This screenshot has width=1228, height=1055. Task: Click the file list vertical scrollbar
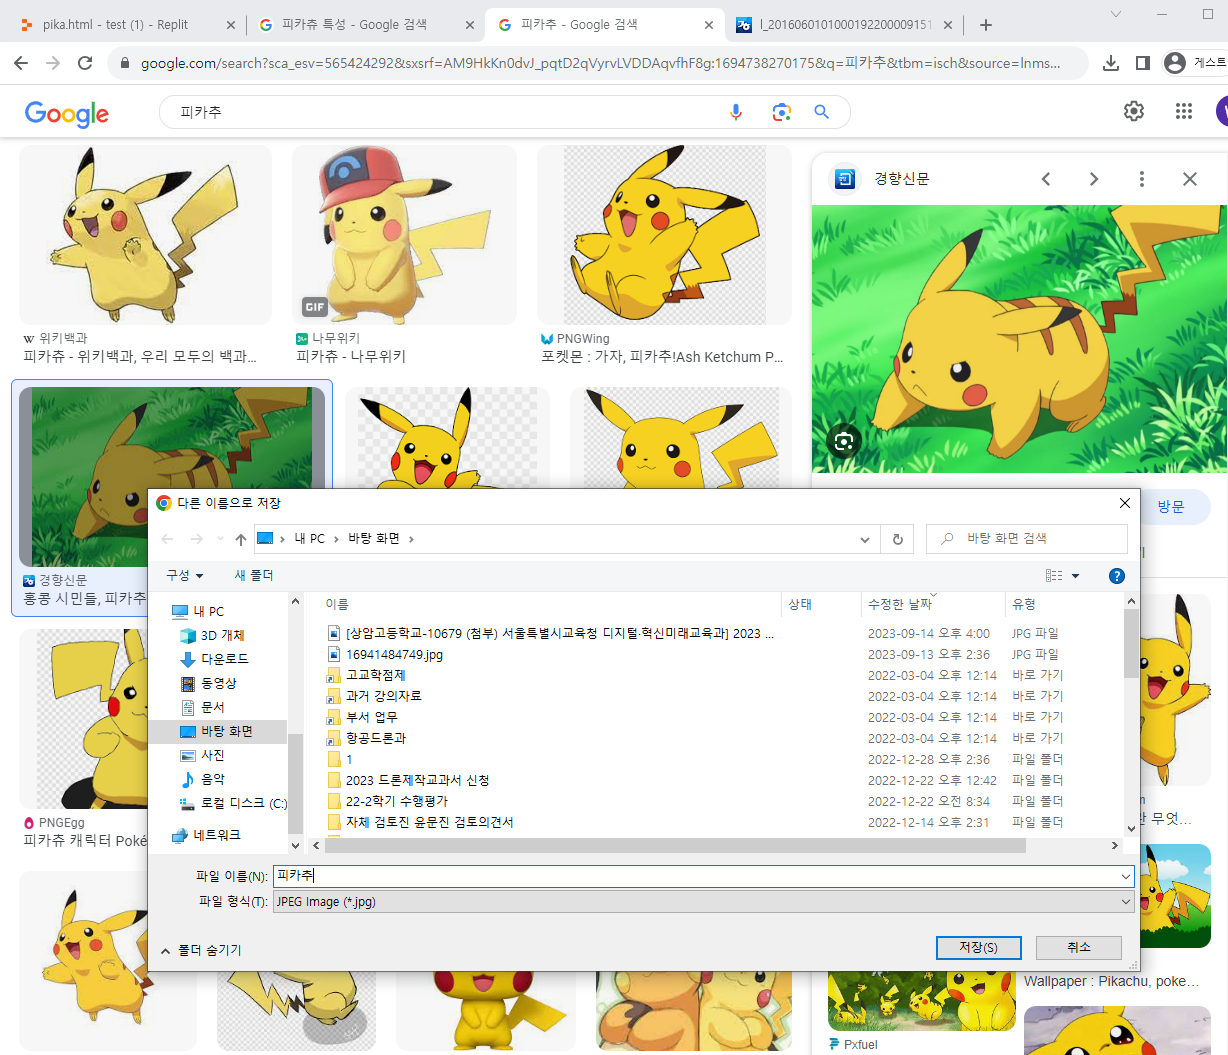(x=1131, y=644)
